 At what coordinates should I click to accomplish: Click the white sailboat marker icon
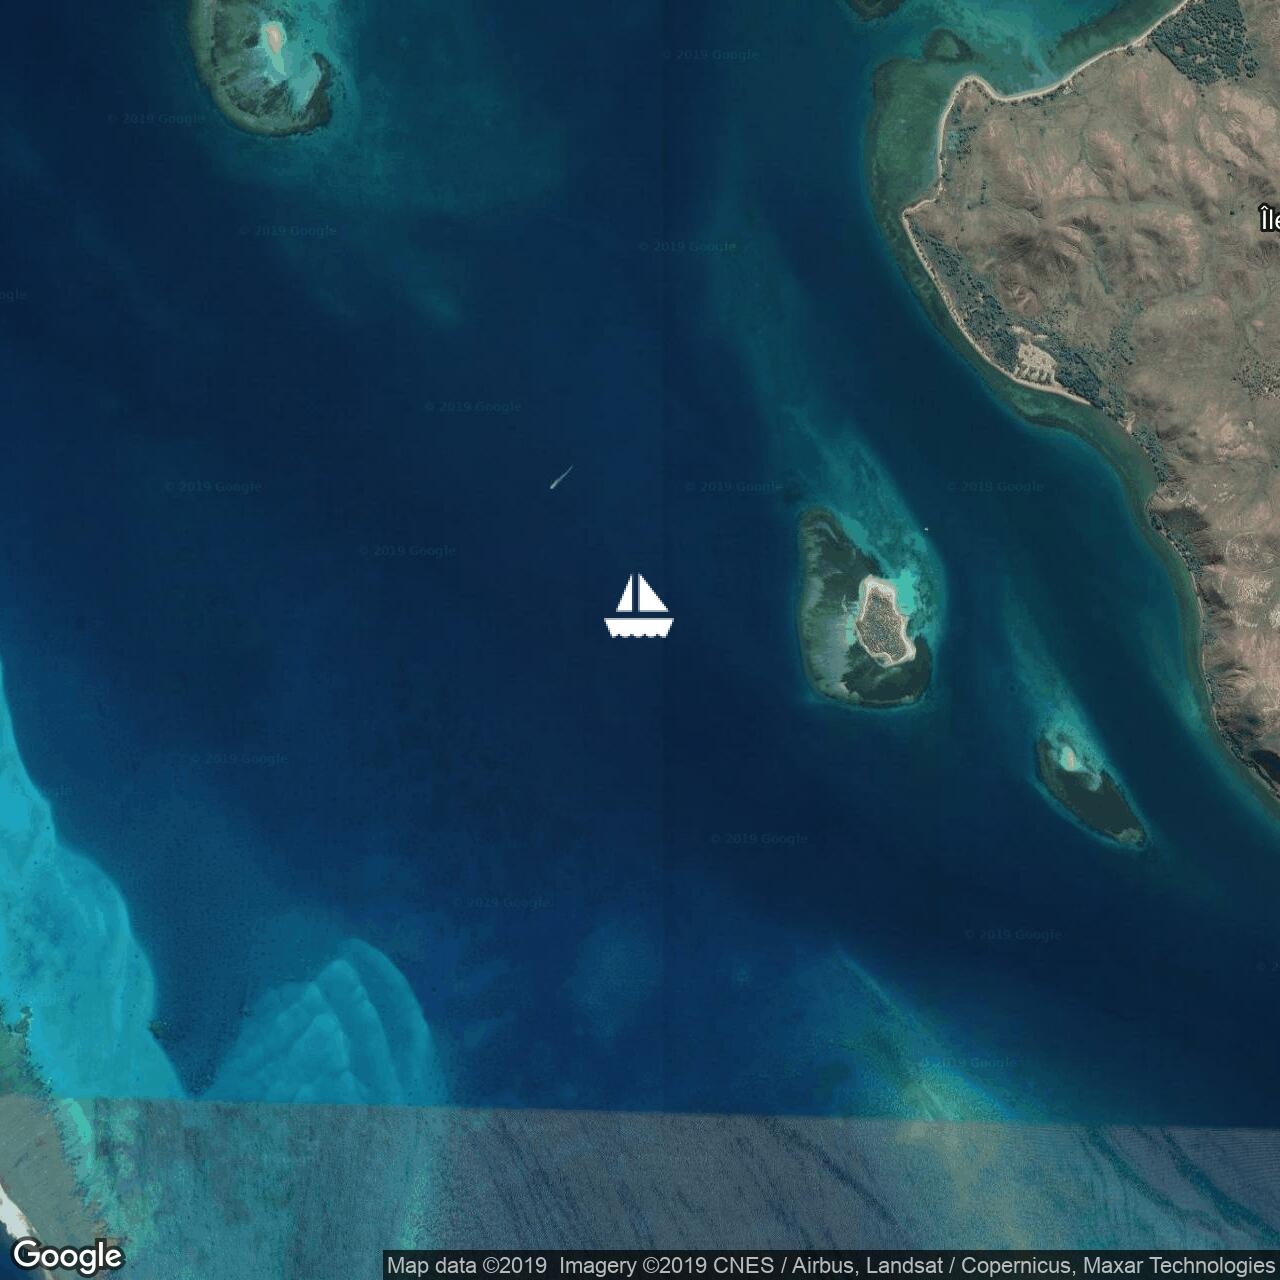click(x=639, y=606)
